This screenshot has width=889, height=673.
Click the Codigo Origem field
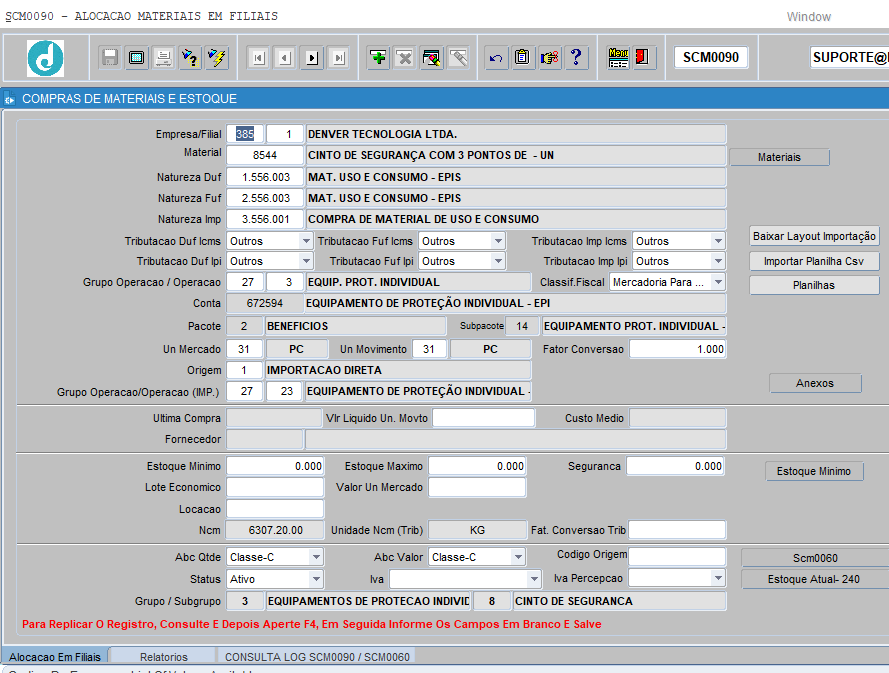[677, 557]
